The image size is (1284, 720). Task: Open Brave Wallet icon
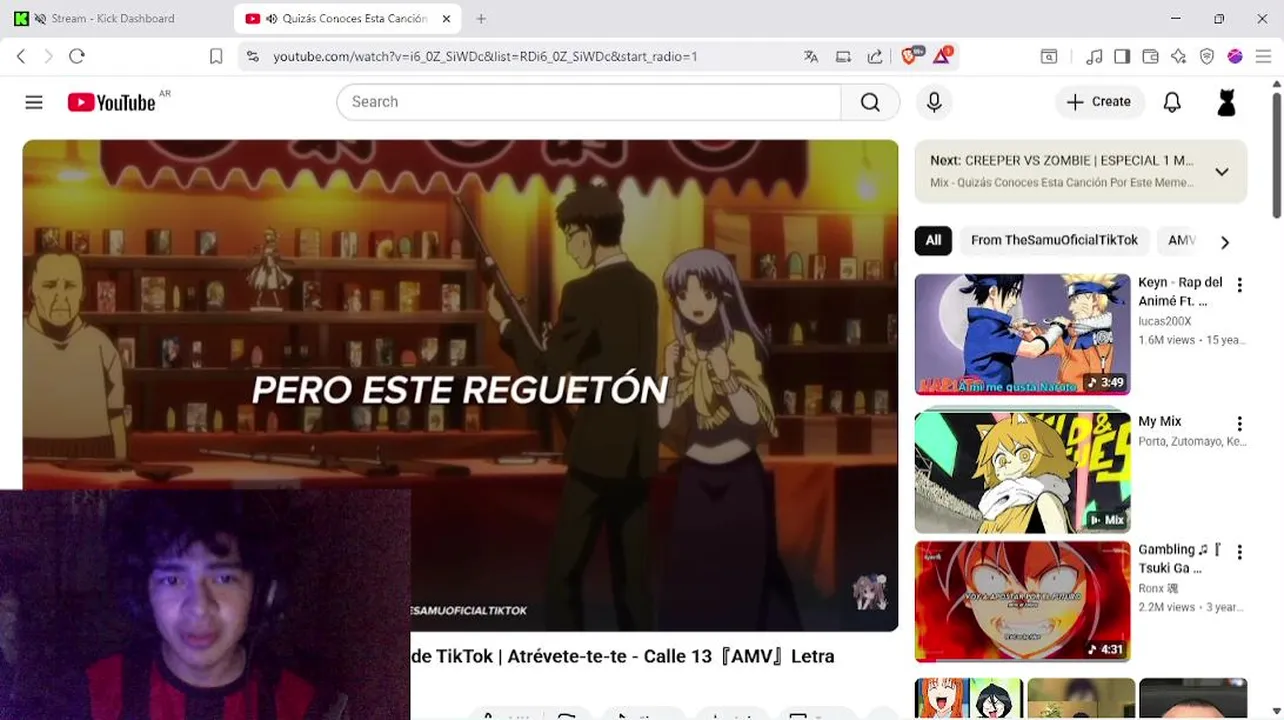pyautogui.click(x=1150, y=57)
